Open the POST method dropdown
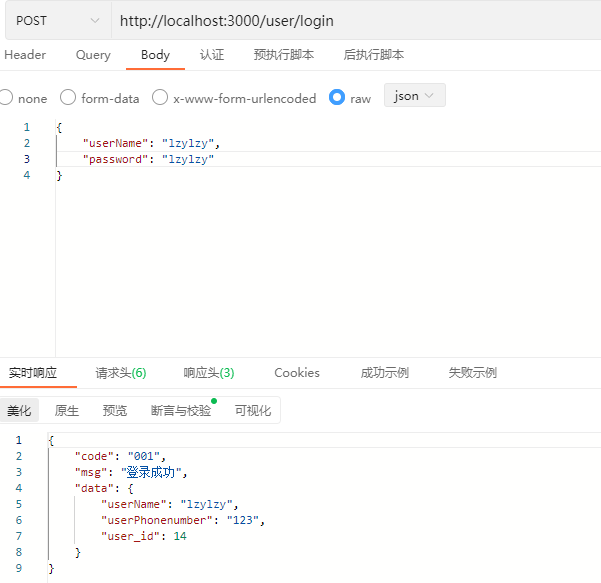Image resolution: width=601 pixels, height=583 pixels. 58,20
